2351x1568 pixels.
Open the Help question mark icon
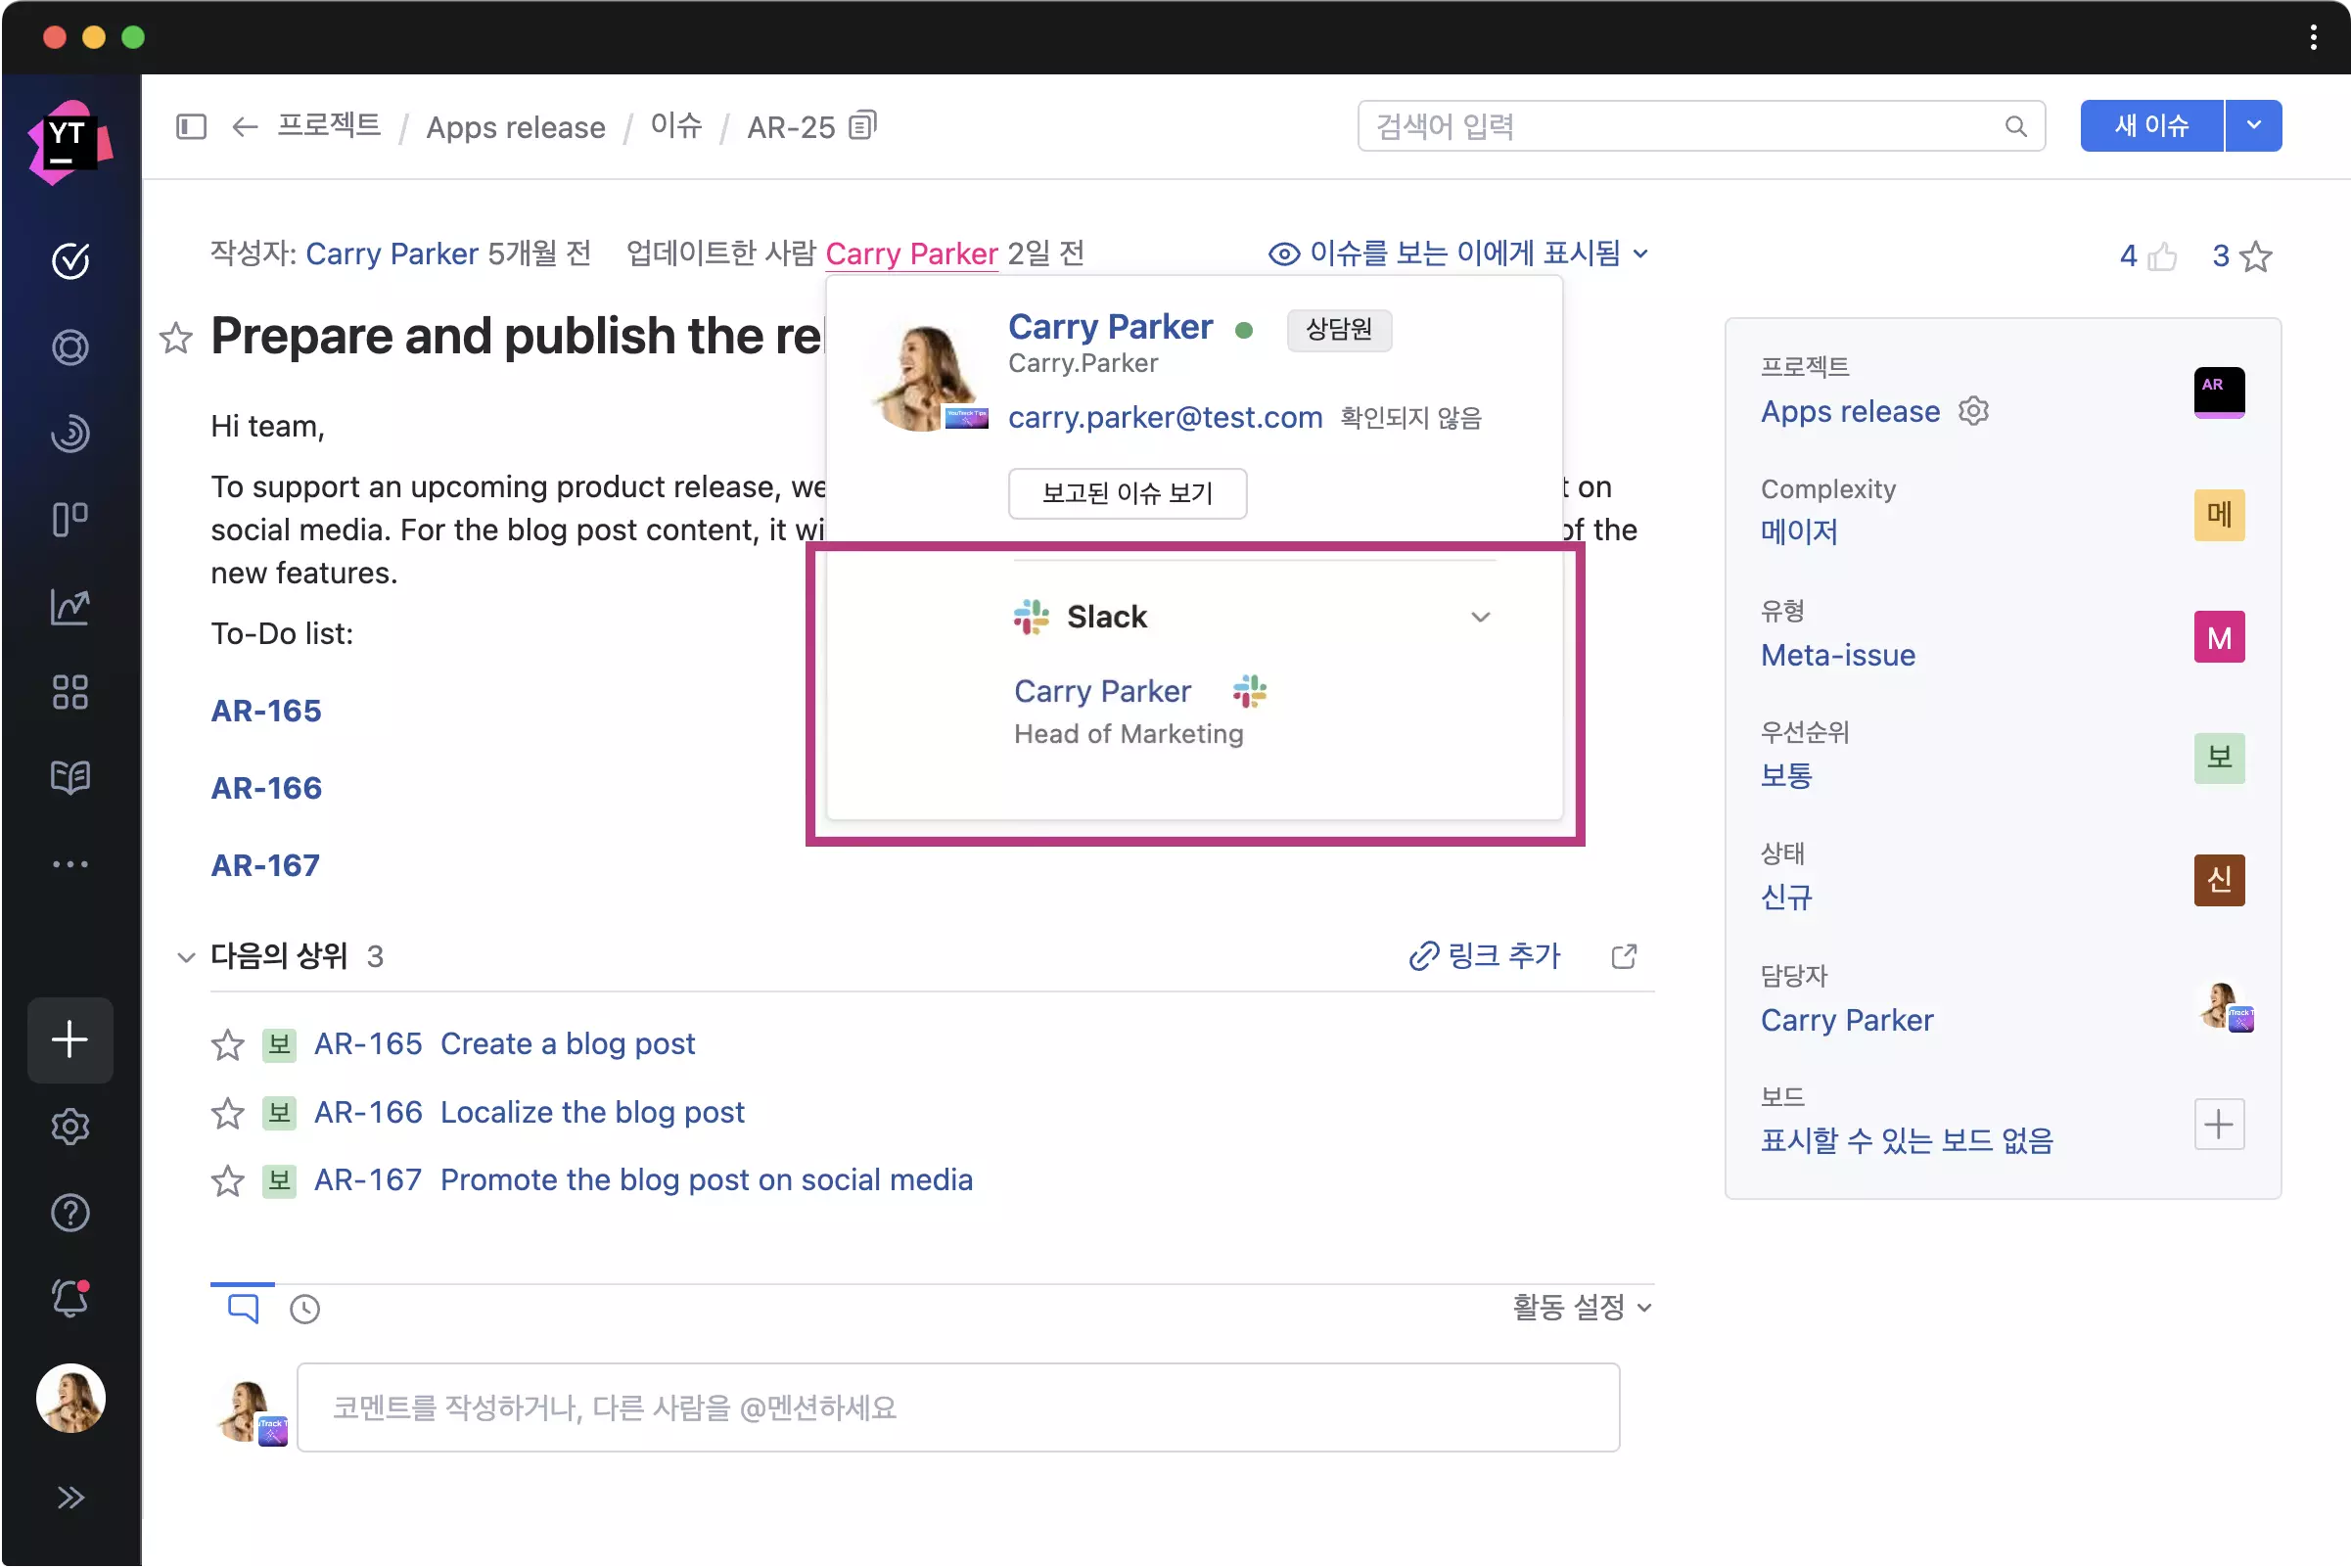[x=70, y=1213]
